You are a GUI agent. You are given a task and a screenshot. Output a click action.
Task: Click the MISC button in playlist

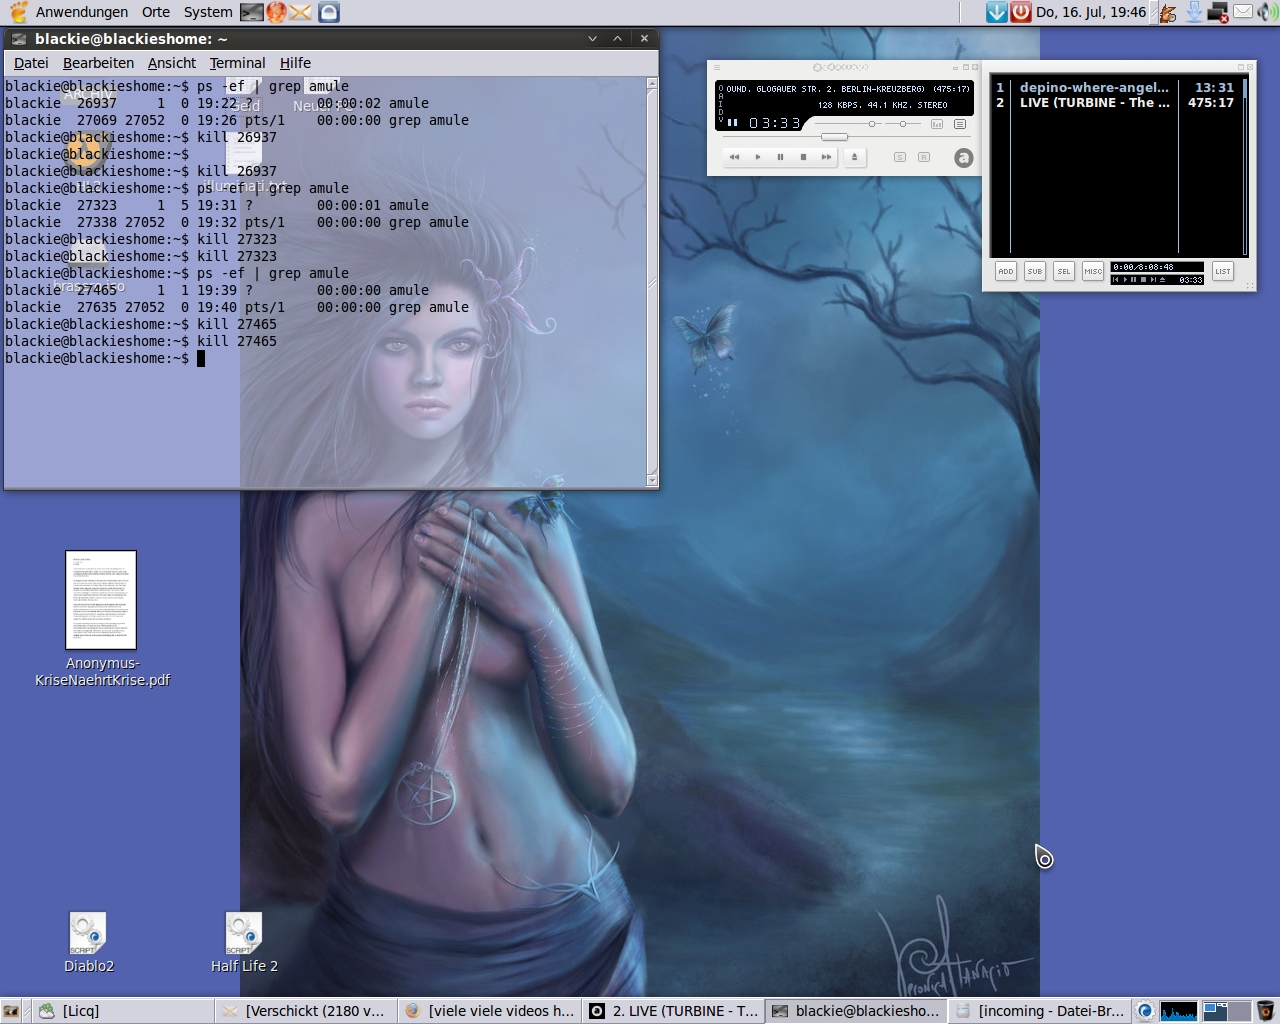pyautogui.click(x=1093, y=271)
